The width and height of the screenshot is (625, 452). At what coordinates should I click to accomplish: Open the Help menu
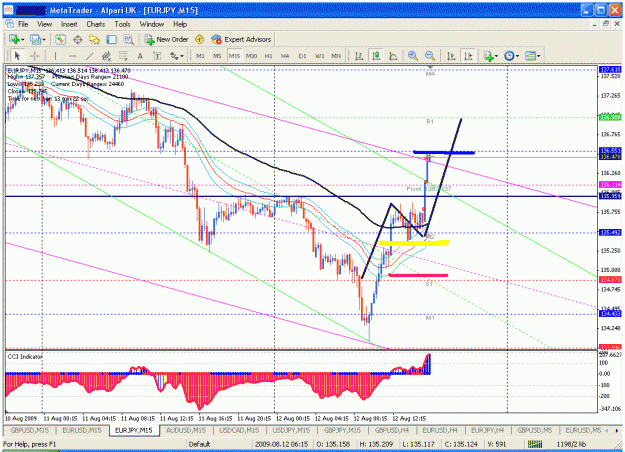(x=180, y=24)
